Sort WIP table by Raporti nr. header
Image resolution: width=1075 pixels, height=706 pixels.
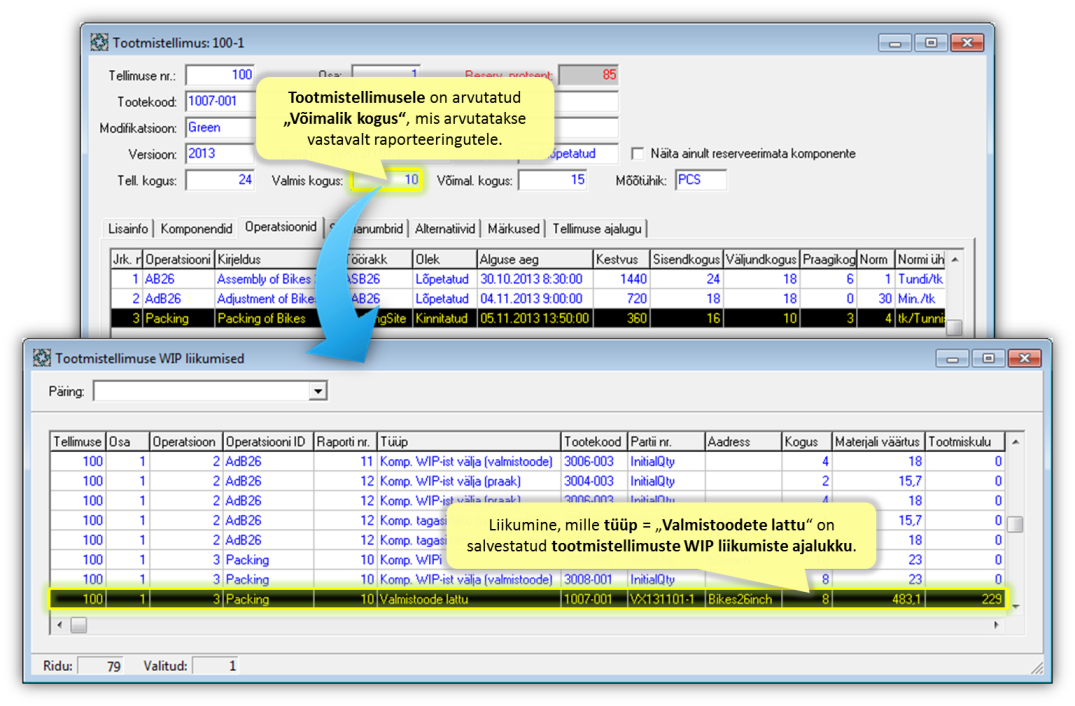point(346,442)
